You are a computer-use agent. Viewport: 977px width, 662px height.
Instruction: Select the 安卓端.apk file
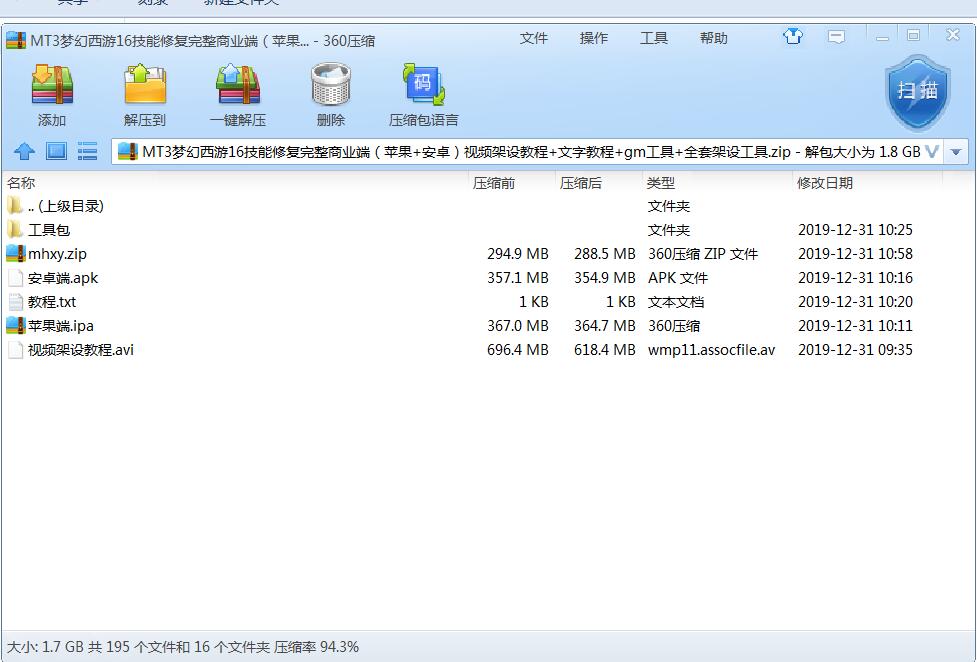[62, 278]
